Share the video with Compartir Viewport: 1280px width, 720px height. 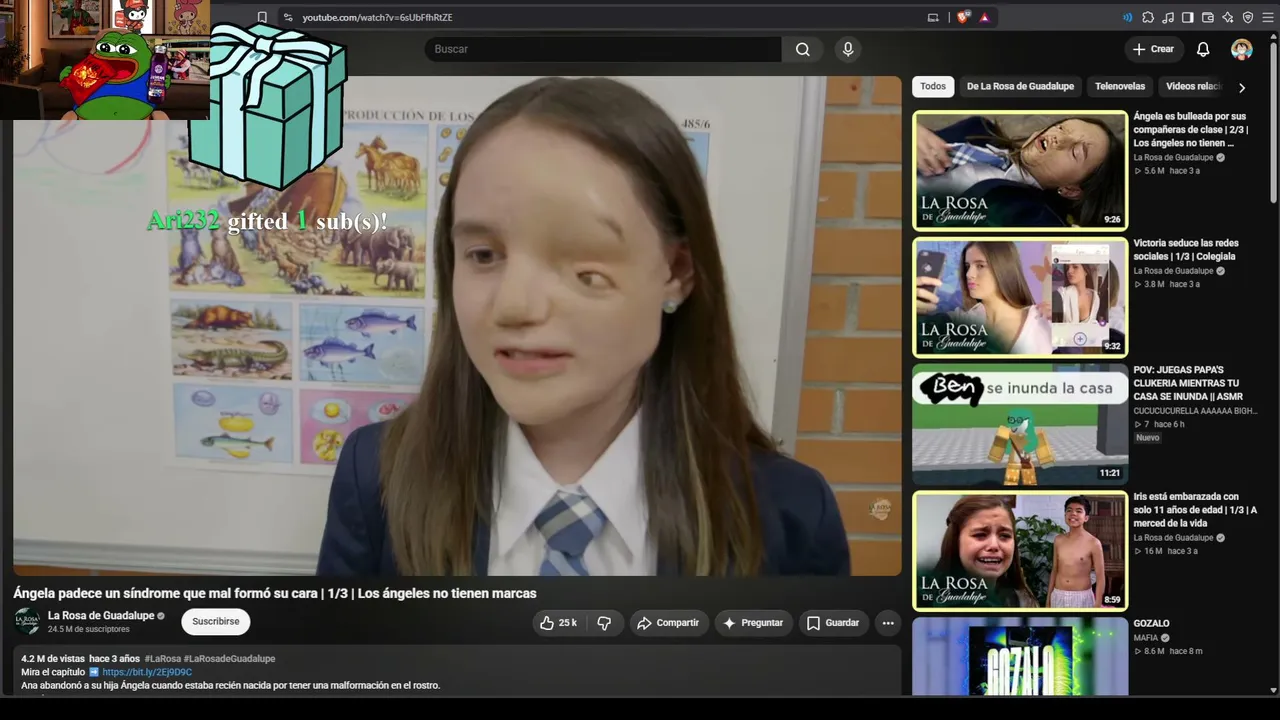[x=668, y=623]
